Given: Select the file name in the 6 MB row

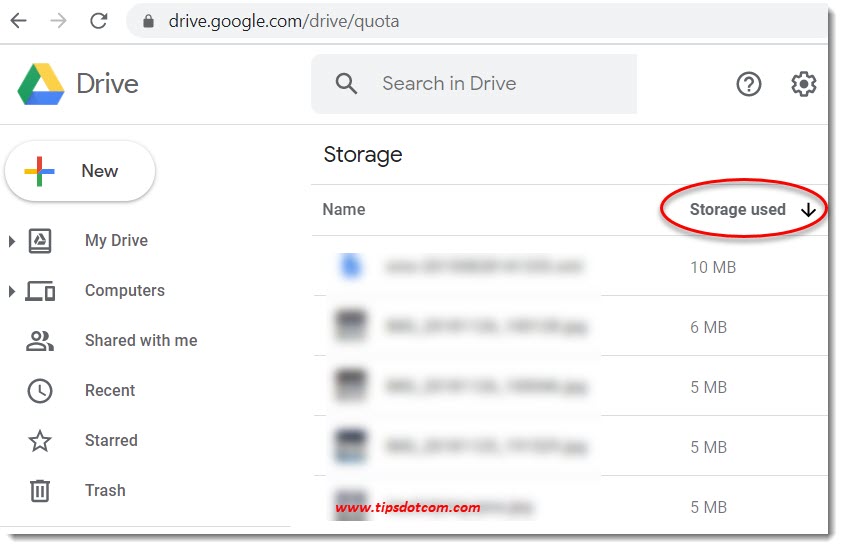Looking at the screenshot, I should [x=485, y=326].
